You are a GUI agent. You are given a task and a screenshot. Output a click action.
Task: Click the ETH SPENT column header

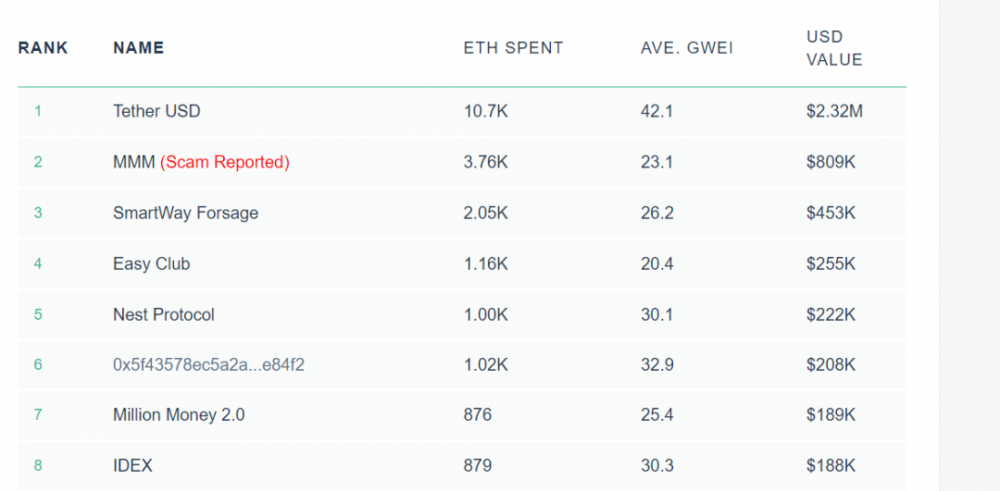coord(513,48)
